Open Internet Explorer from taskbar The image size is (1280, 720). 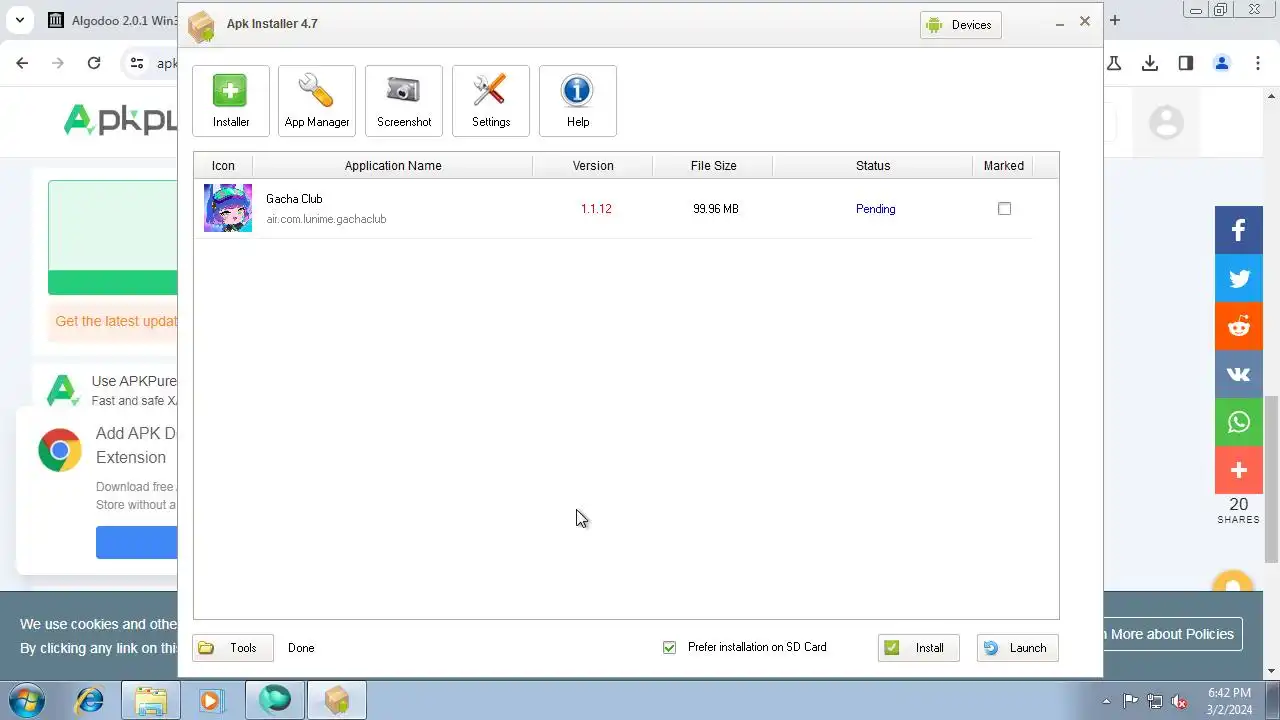[x=90, y=701]
